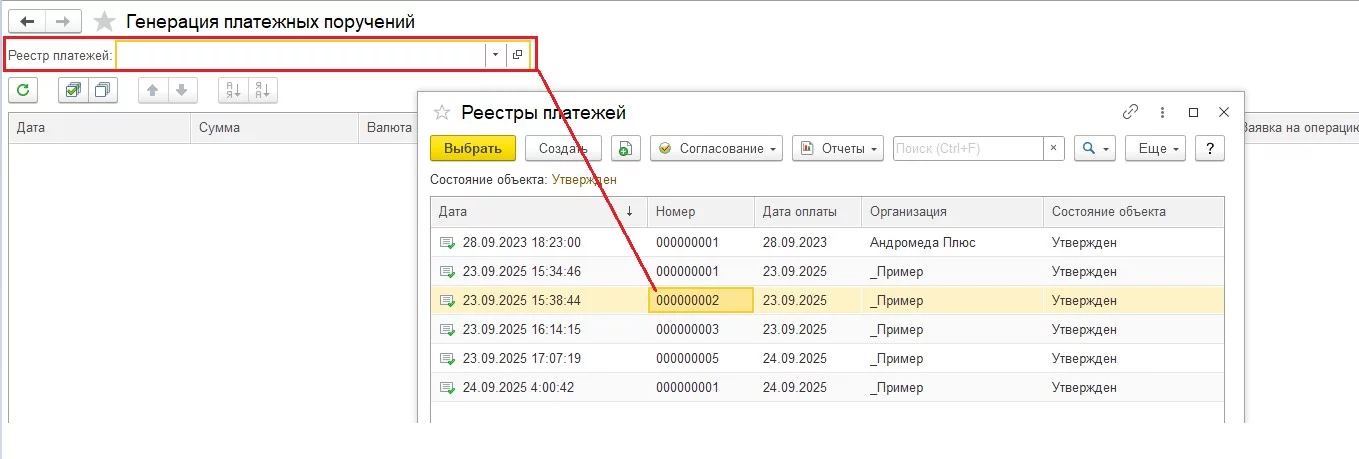Go forward with the right arrow button
Image resolution: width=1359 pixels, height=459 pixels.
tap(62, 21)
